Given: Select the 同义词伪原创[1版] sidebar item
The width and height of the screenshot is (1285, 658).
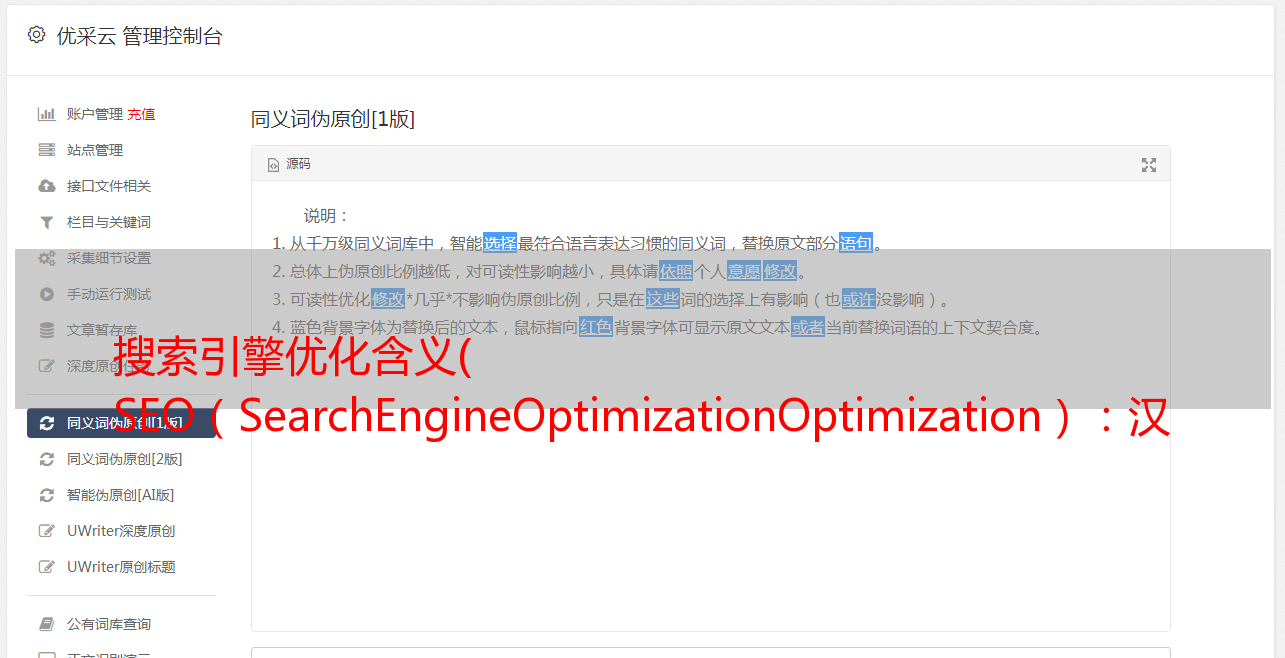Looking at the screenshot, I should coord(121,423).
